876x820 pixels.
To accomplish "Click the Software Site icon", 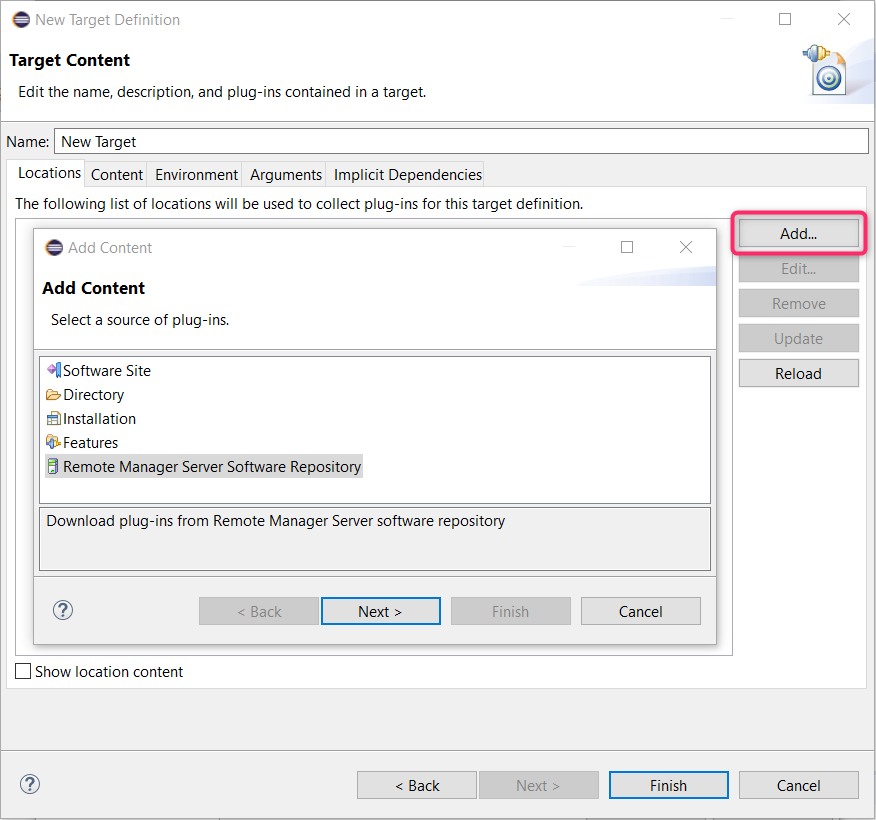I will point(54,370).
